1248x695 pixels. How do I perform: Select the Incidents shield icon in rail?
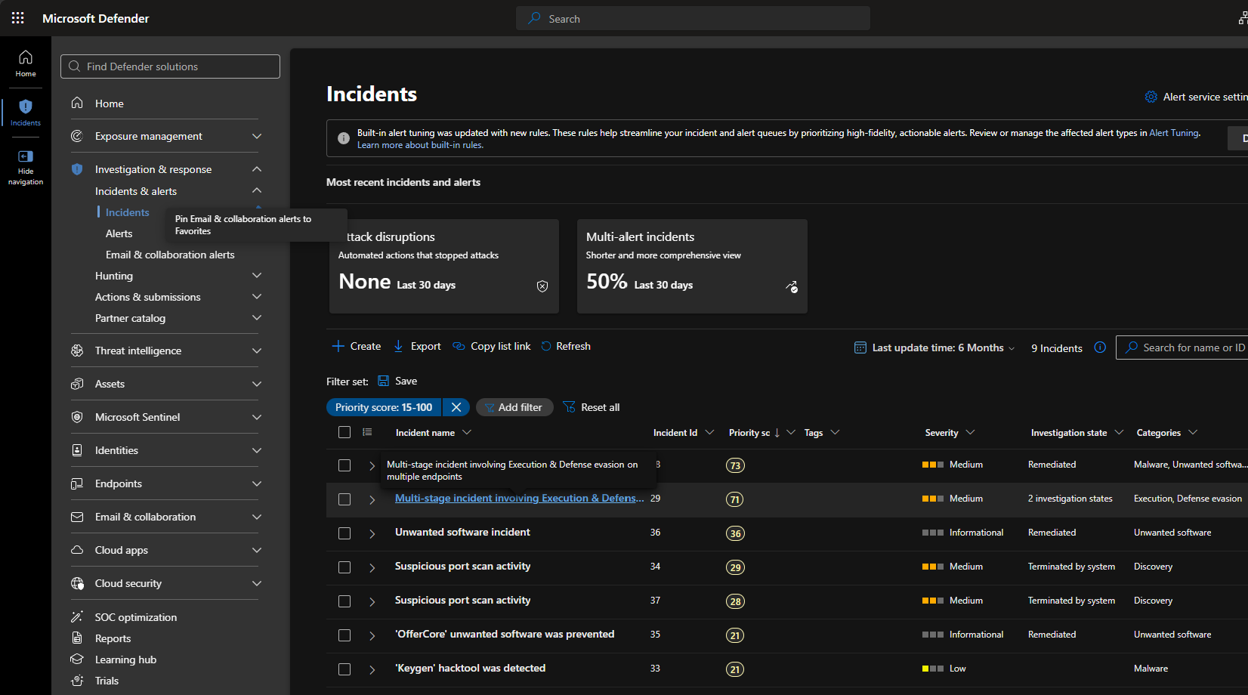point(25,107)
